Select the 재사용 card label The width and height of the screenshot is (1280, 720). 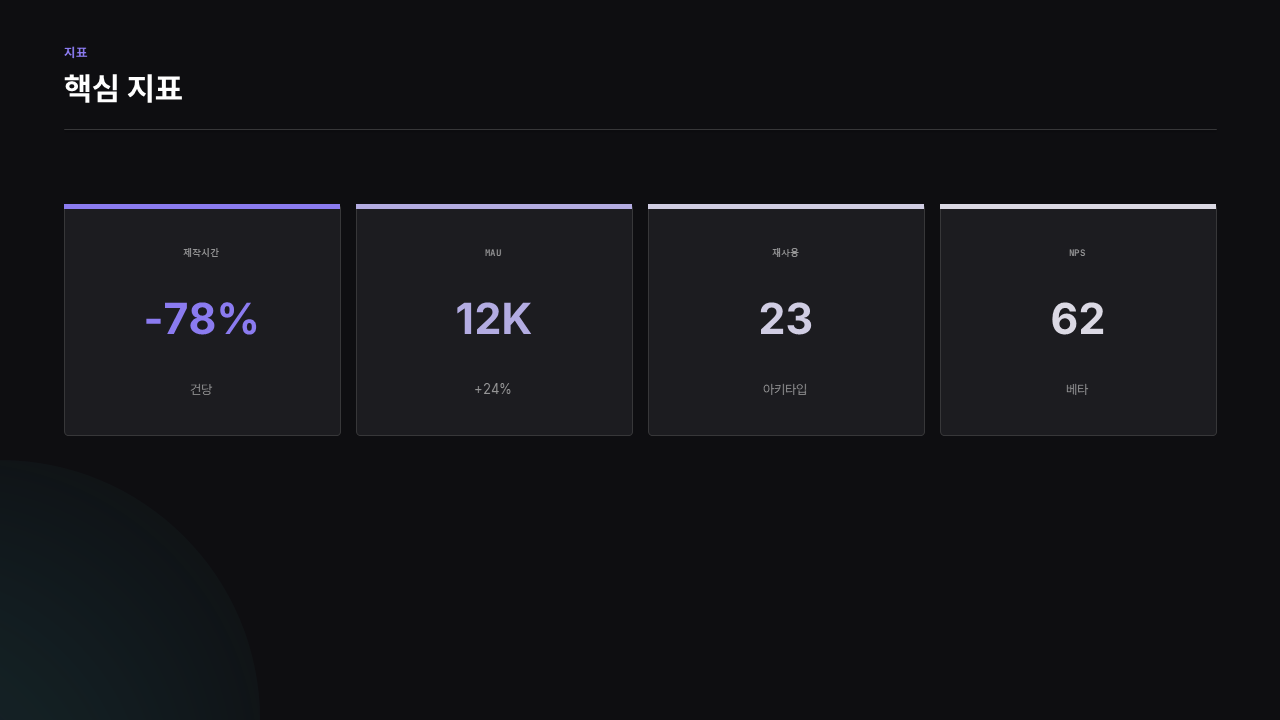786,253
